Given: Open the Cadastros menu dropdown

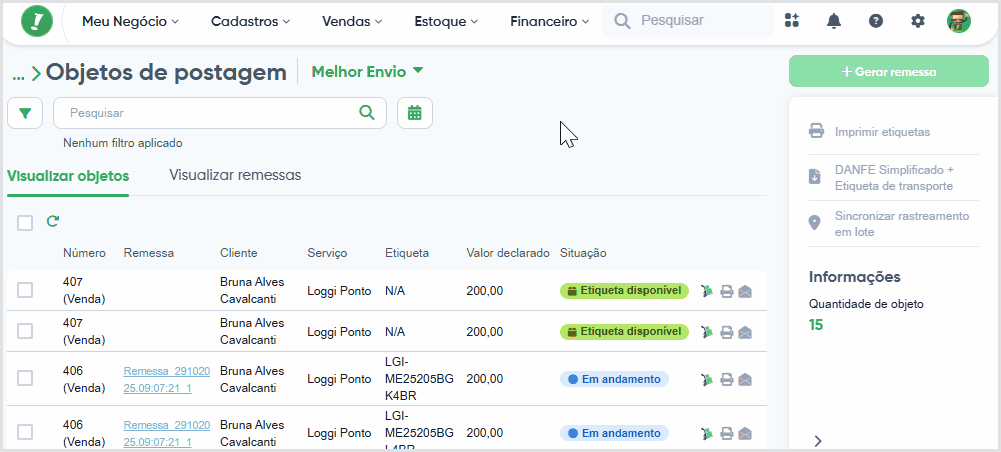Looking at the screenshot, I should pyautogui.click(x=250, y=21).
